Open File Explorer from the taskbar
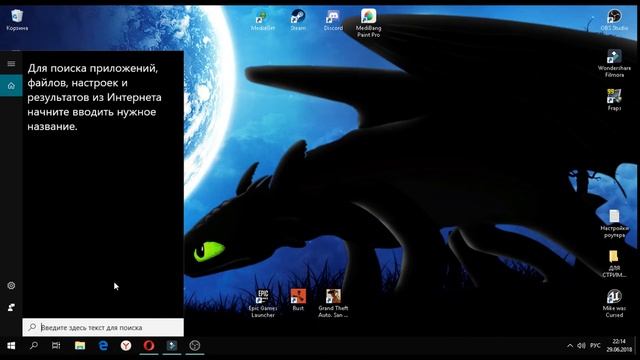 [80, 346]
